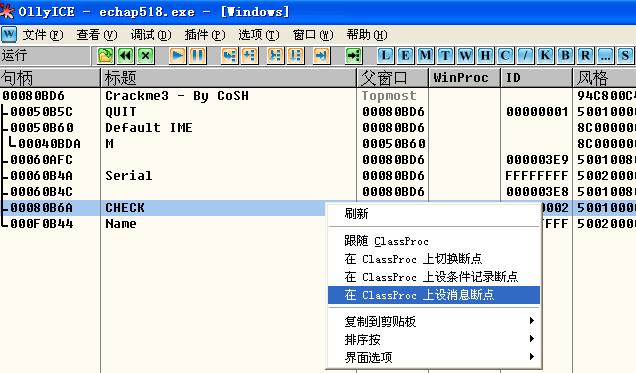Choose 在 ClassProc 上设消息断点
Viewport: 636px width, 373px height.
pyautogui.click(x=434, y=295)
